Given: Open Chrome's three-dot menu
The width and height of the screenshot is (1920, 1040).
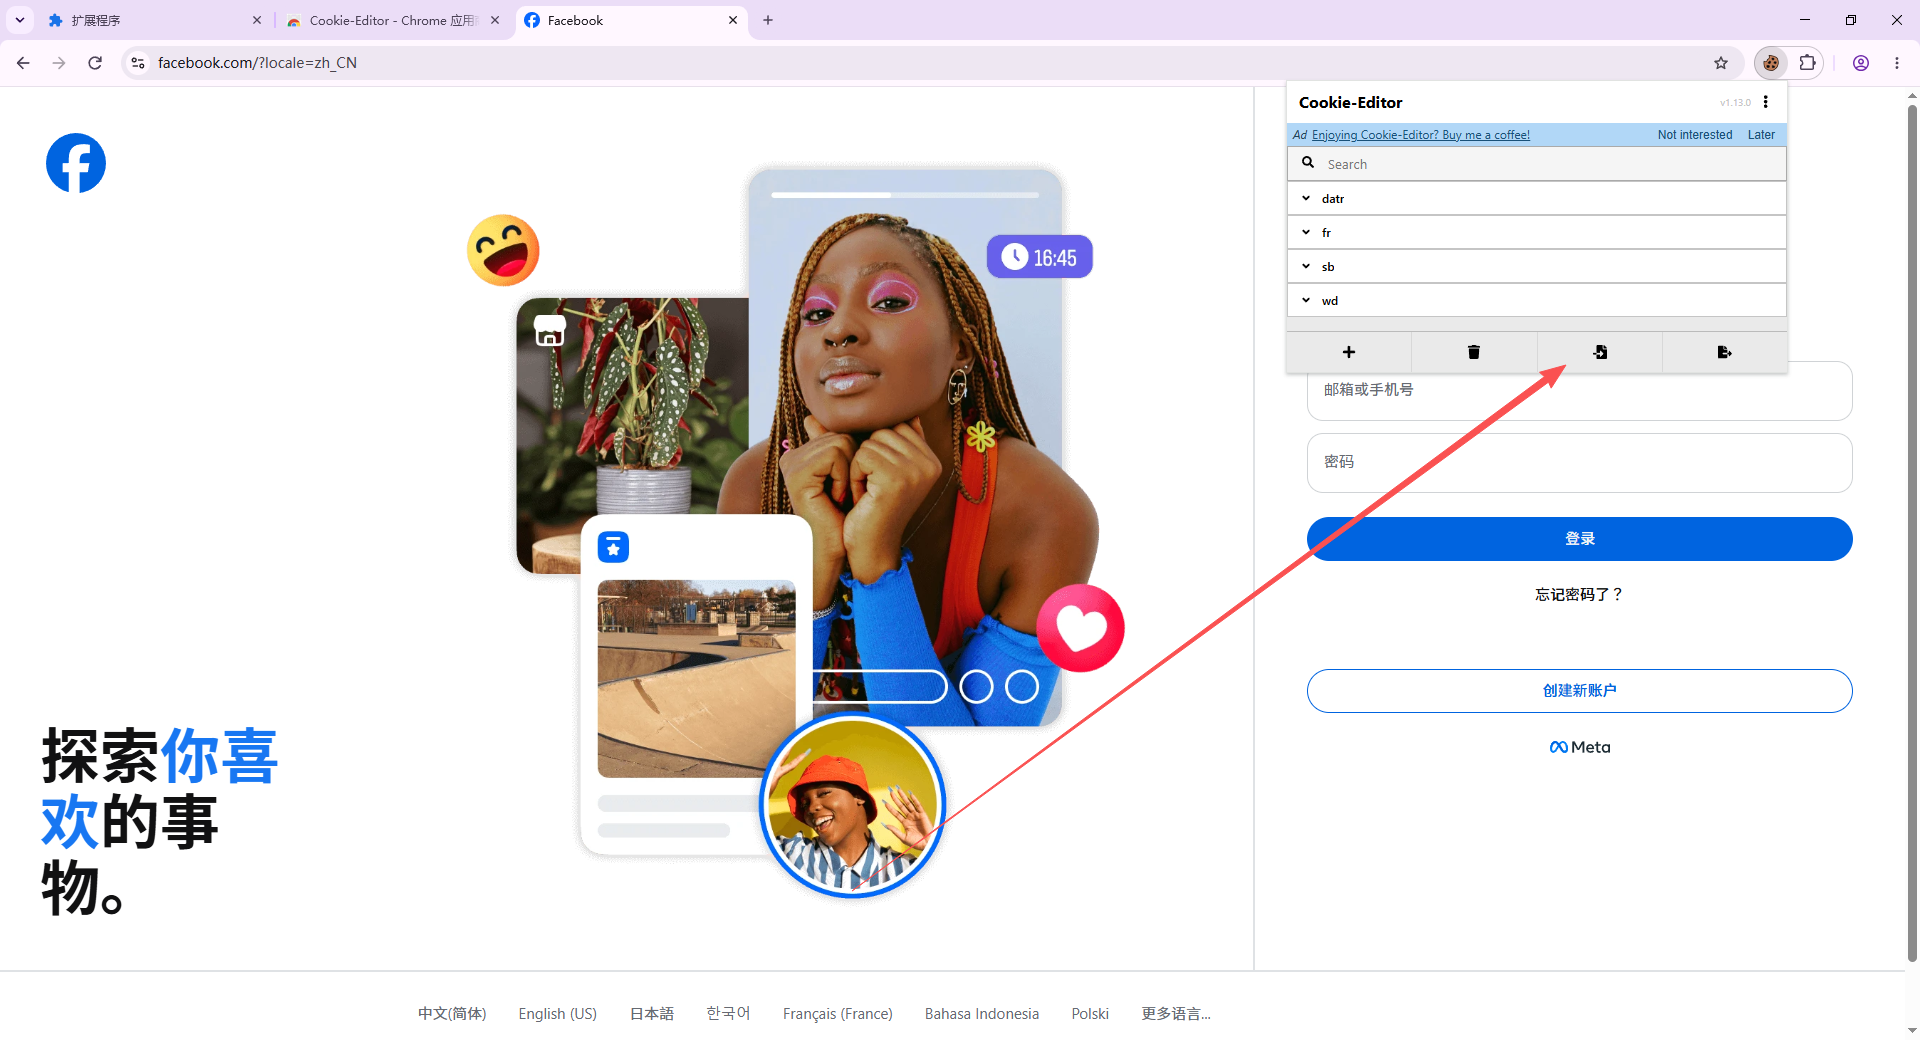Looking at the screenshot, I should [x=1897, y=63].
